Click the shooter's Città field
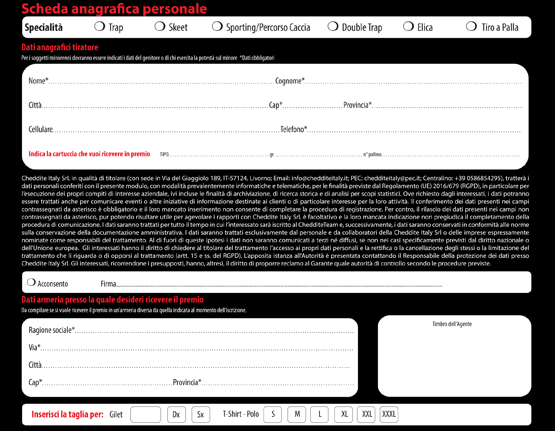This screenshot has height=431, width=555. 155,105
